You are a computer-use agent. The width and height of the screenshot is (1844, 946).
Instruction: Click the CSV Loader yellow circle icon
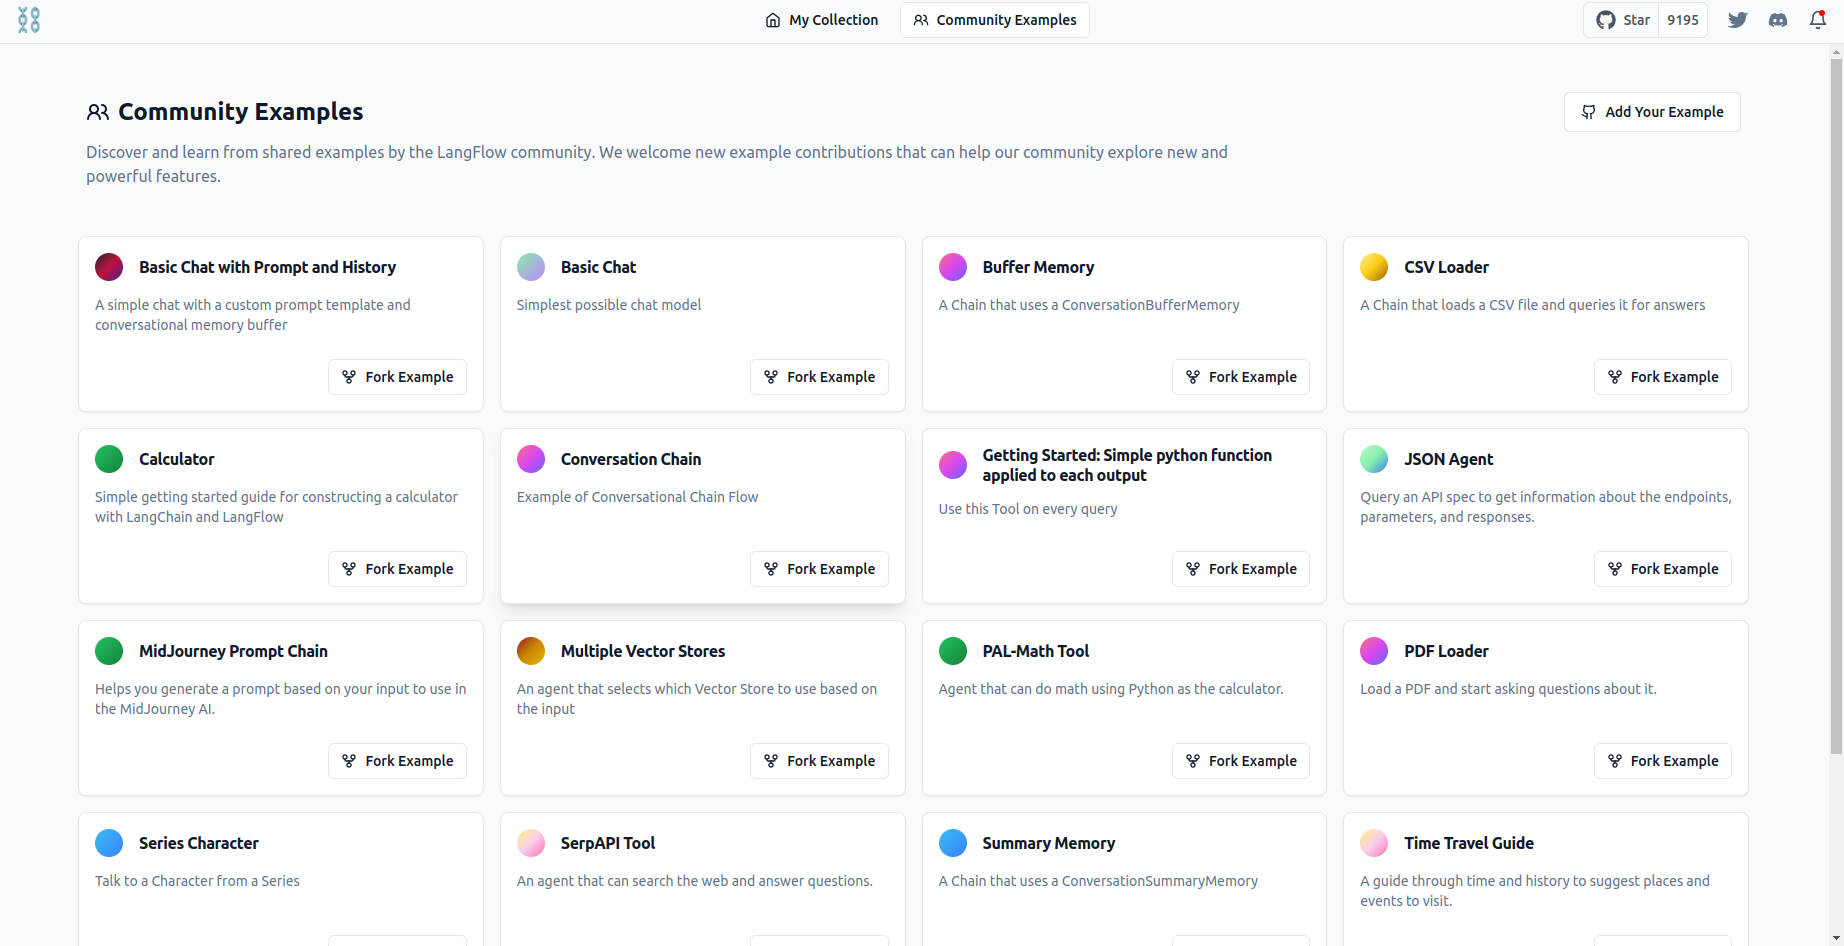(1374, 267)
